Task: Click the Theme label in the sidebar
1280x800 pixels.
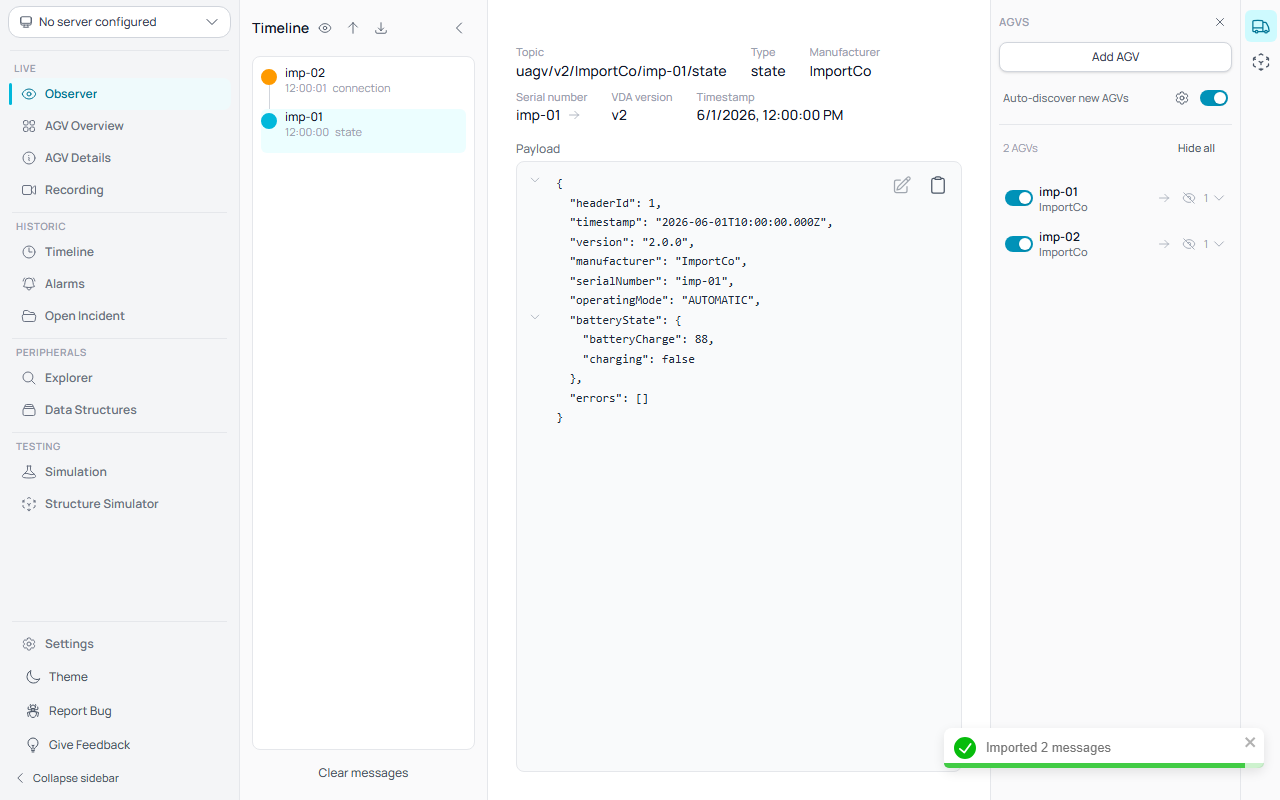Action: [68, 677]
